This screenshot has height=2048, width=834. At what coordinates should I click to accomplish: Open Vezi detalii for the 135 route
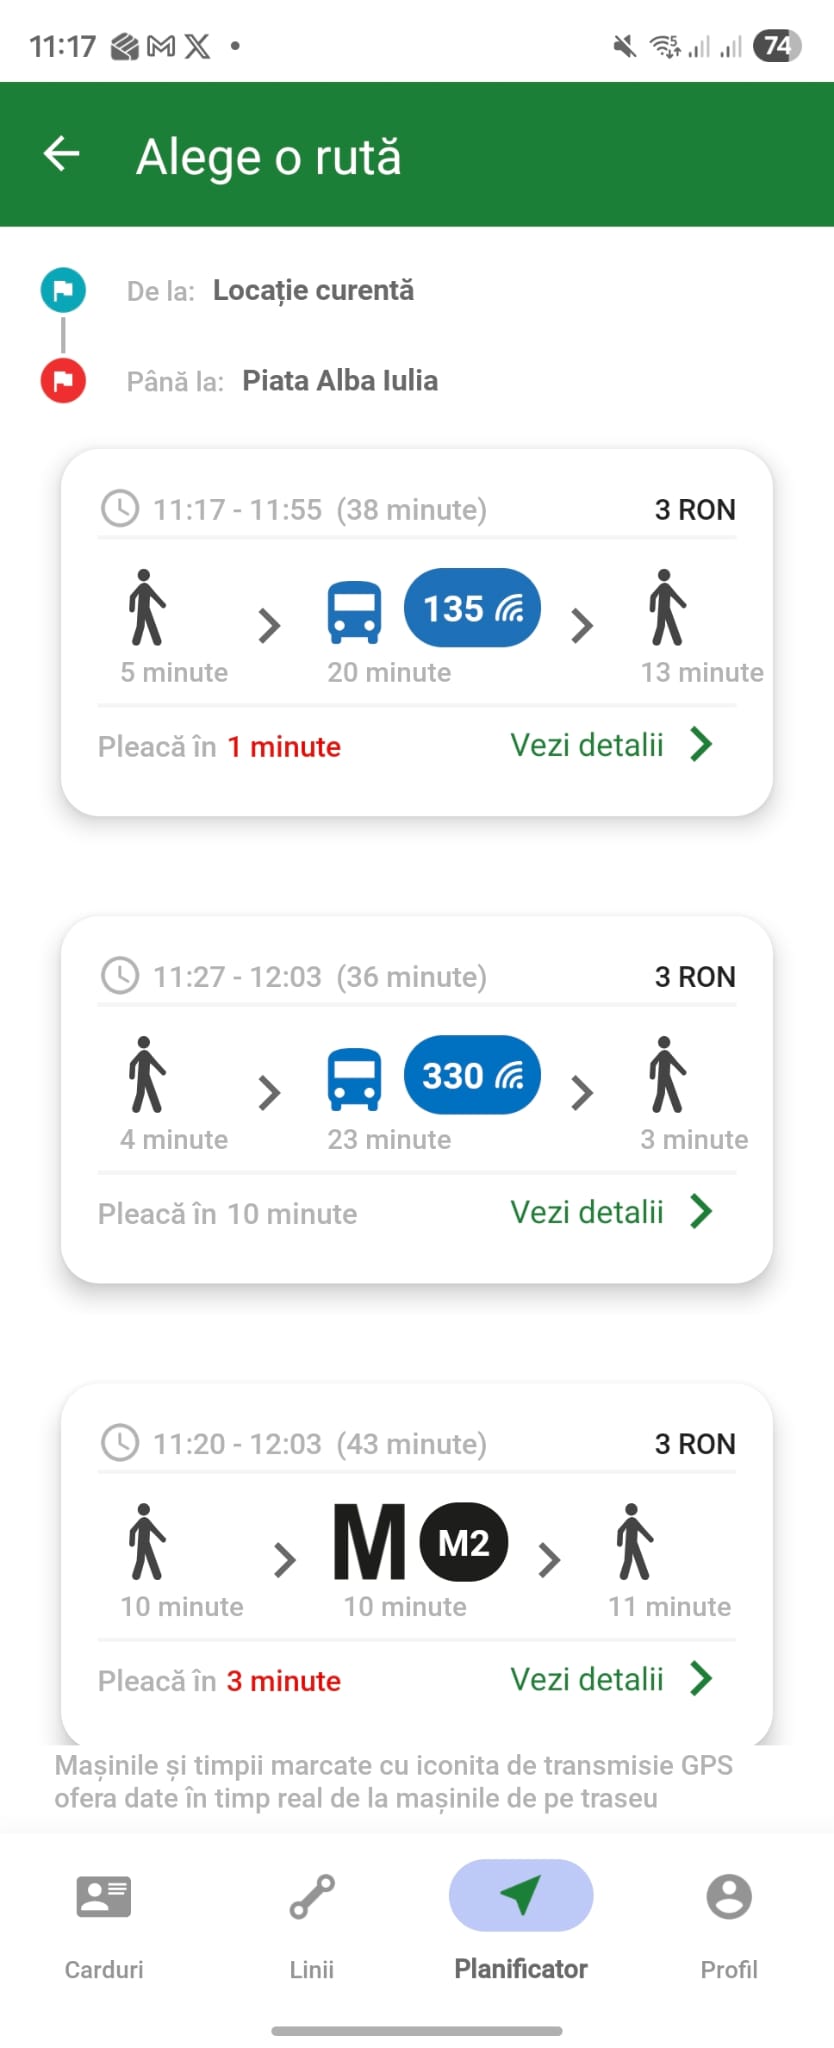point(610,745)
